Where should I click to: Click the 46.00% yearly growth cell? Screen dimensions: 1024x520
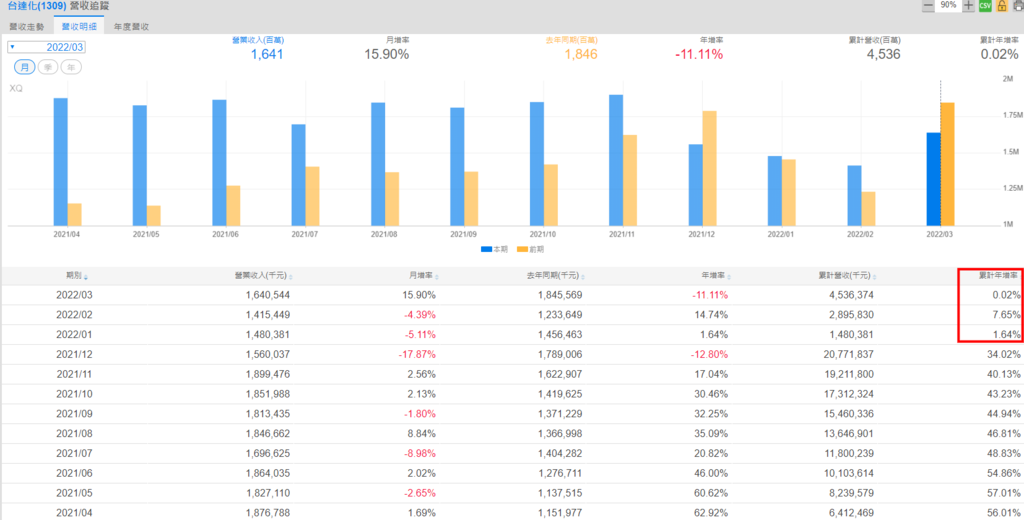[x=713, y=473]
